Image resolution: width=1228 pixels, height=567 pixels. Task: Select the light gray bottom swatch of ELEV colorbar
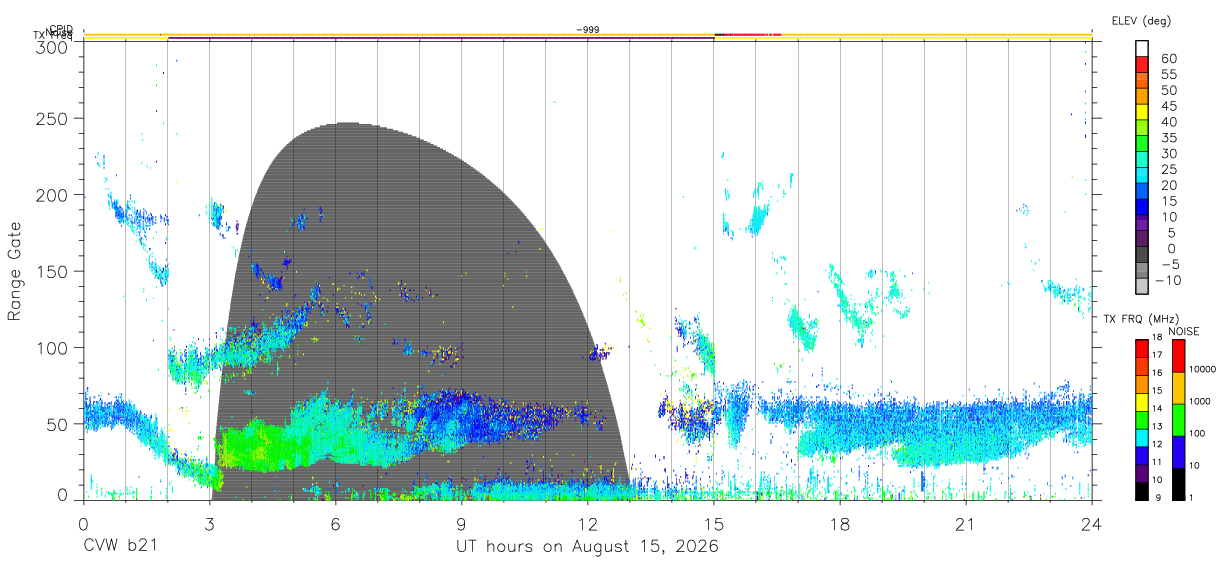pos(1142,287)
